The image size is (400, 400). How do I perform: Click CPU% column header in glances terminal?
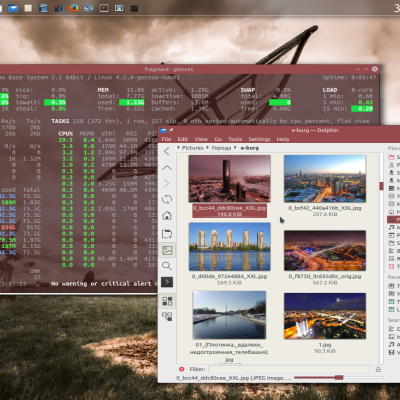pyautogui.click(x=66, y=133)
